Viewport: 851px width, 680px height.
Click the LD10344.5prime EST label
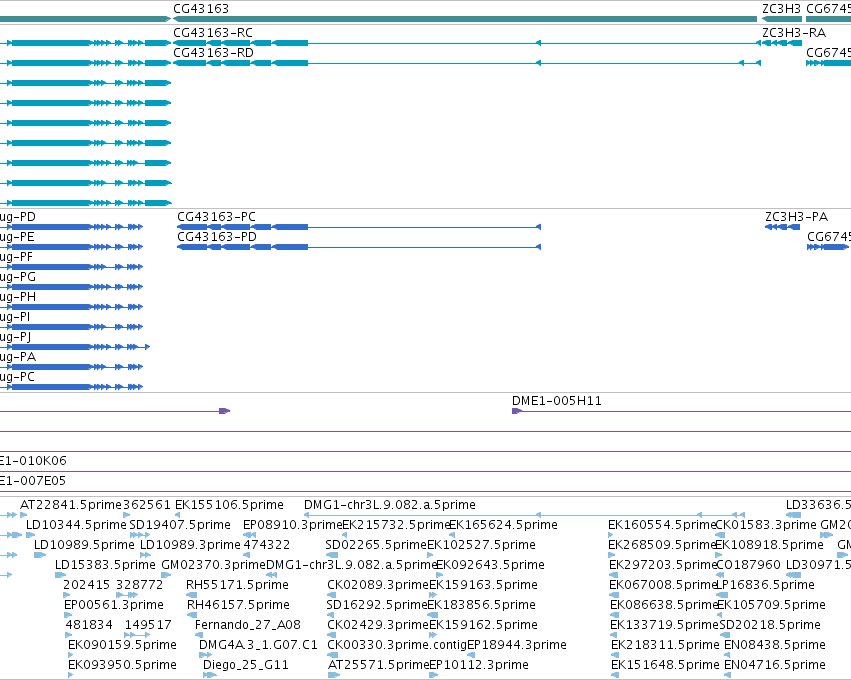tap(76, 525)
